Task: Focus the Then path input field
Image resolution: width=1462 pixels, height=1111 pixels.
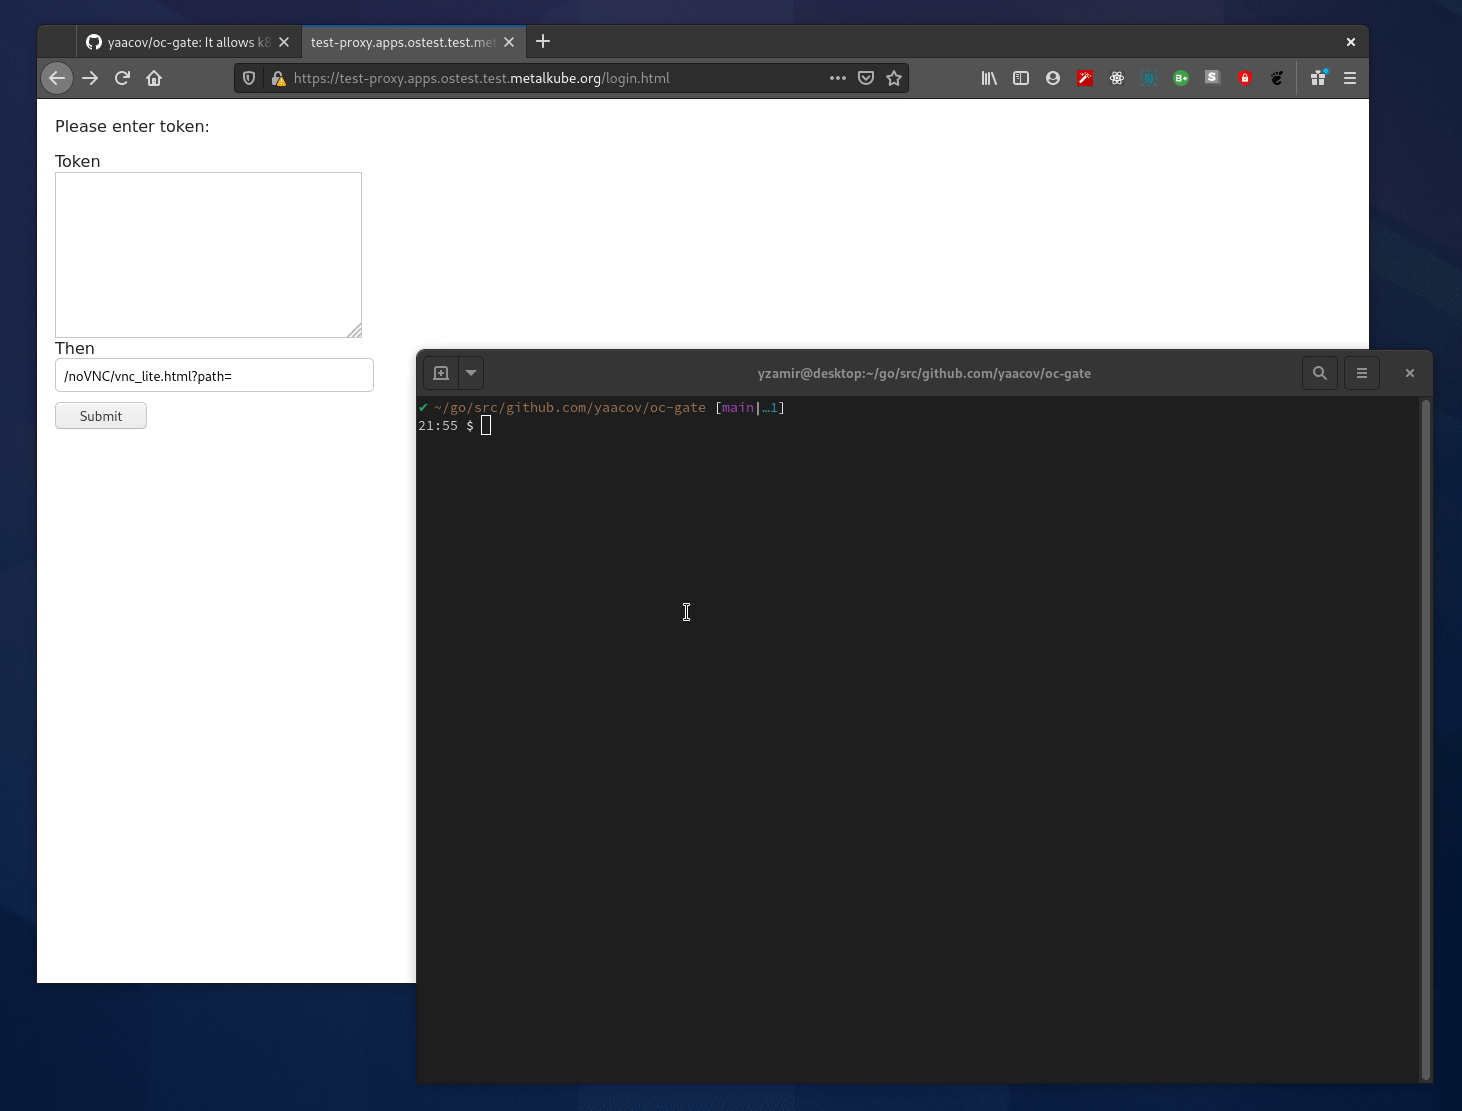Action: (x=214, y=375)
